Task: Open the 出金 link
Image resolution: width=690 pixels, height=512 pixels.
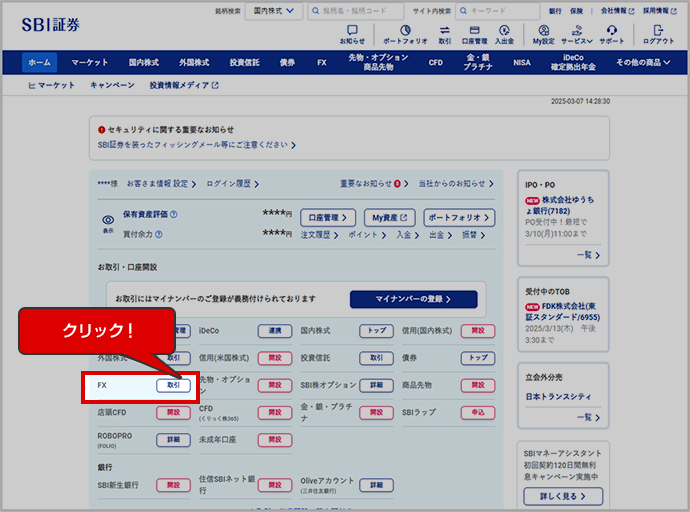Action: tap(440, 235)
